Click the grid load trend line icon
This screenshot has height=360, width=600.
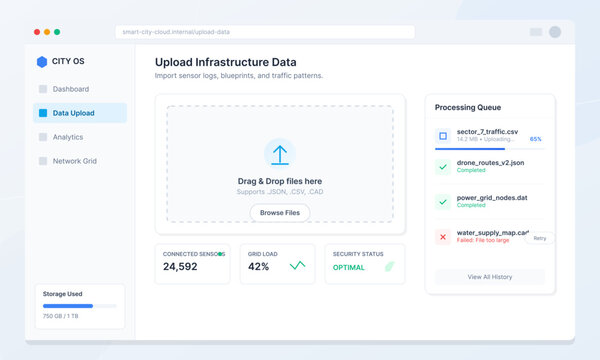click(x=297, y=265)
